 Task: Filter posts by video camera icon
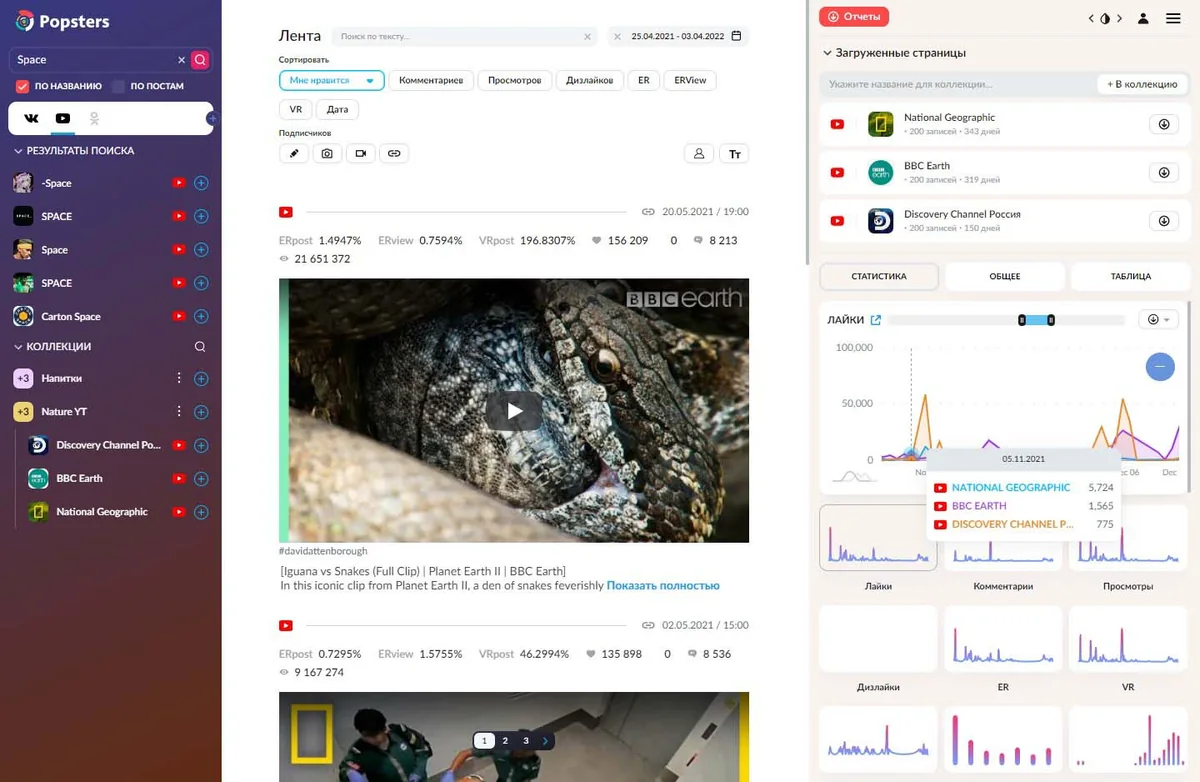point(361,154)
